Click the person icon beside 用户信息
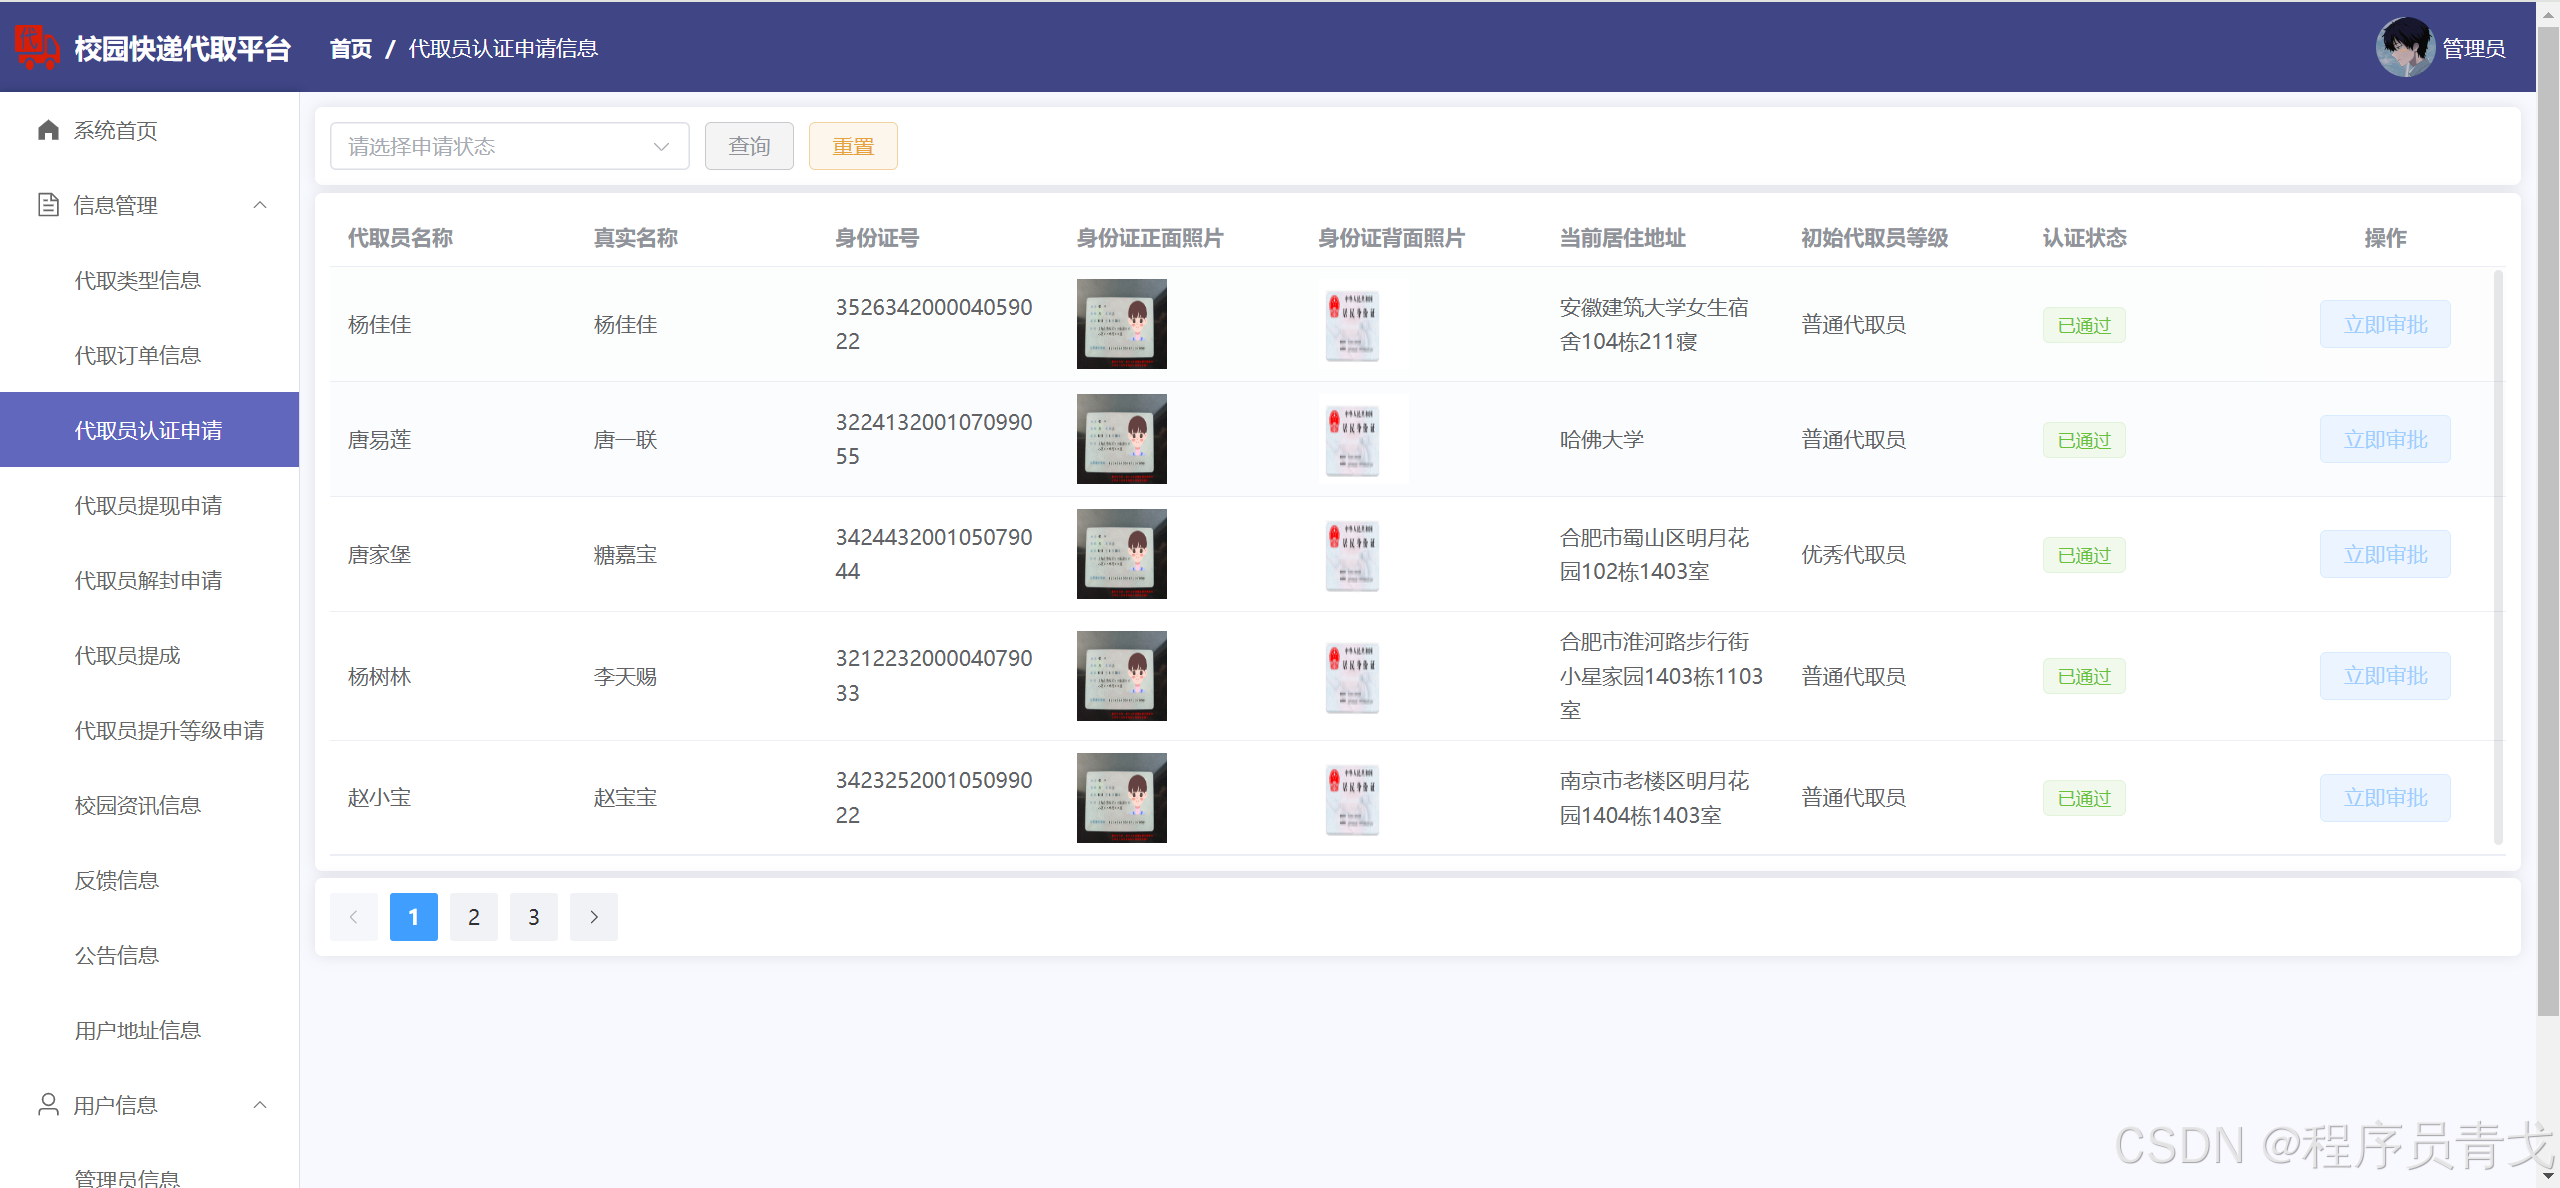The image size is (2560, 1188). (48, 1104)
